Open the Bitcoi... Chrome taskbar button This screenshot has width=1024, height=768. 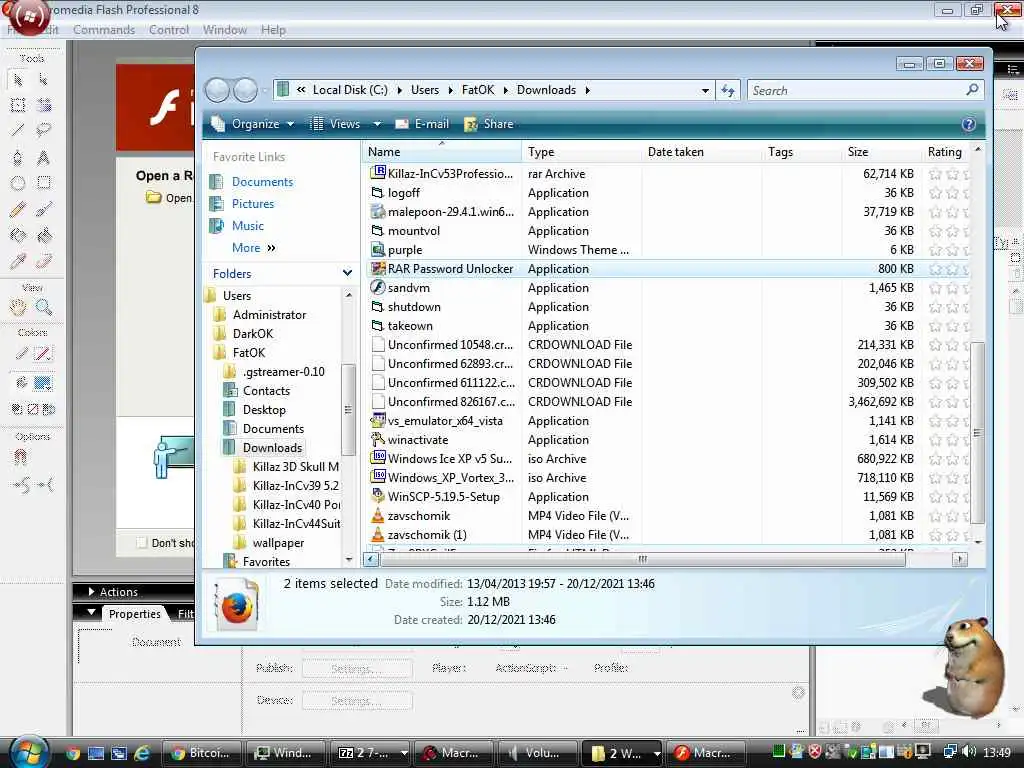click(x=201, y=753)
